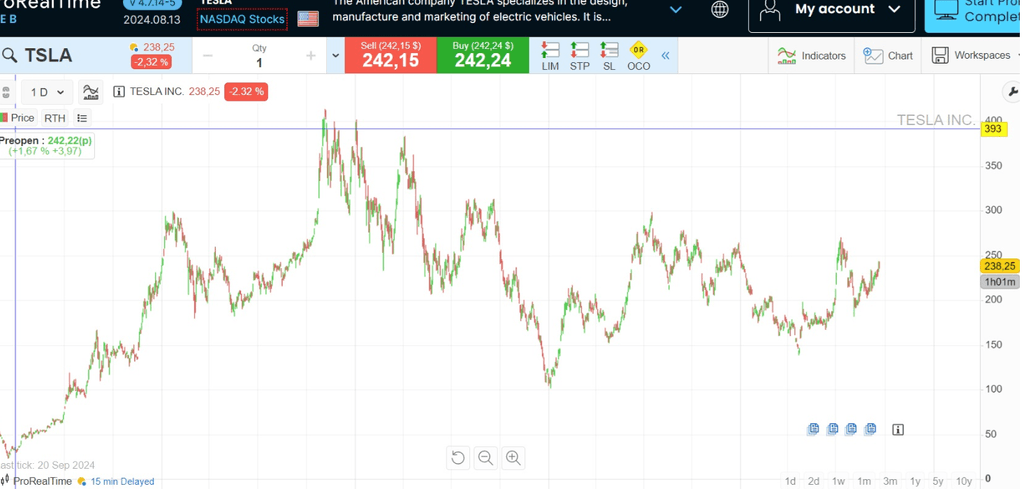Toggle the RTH trading hours option

[54, 118]
